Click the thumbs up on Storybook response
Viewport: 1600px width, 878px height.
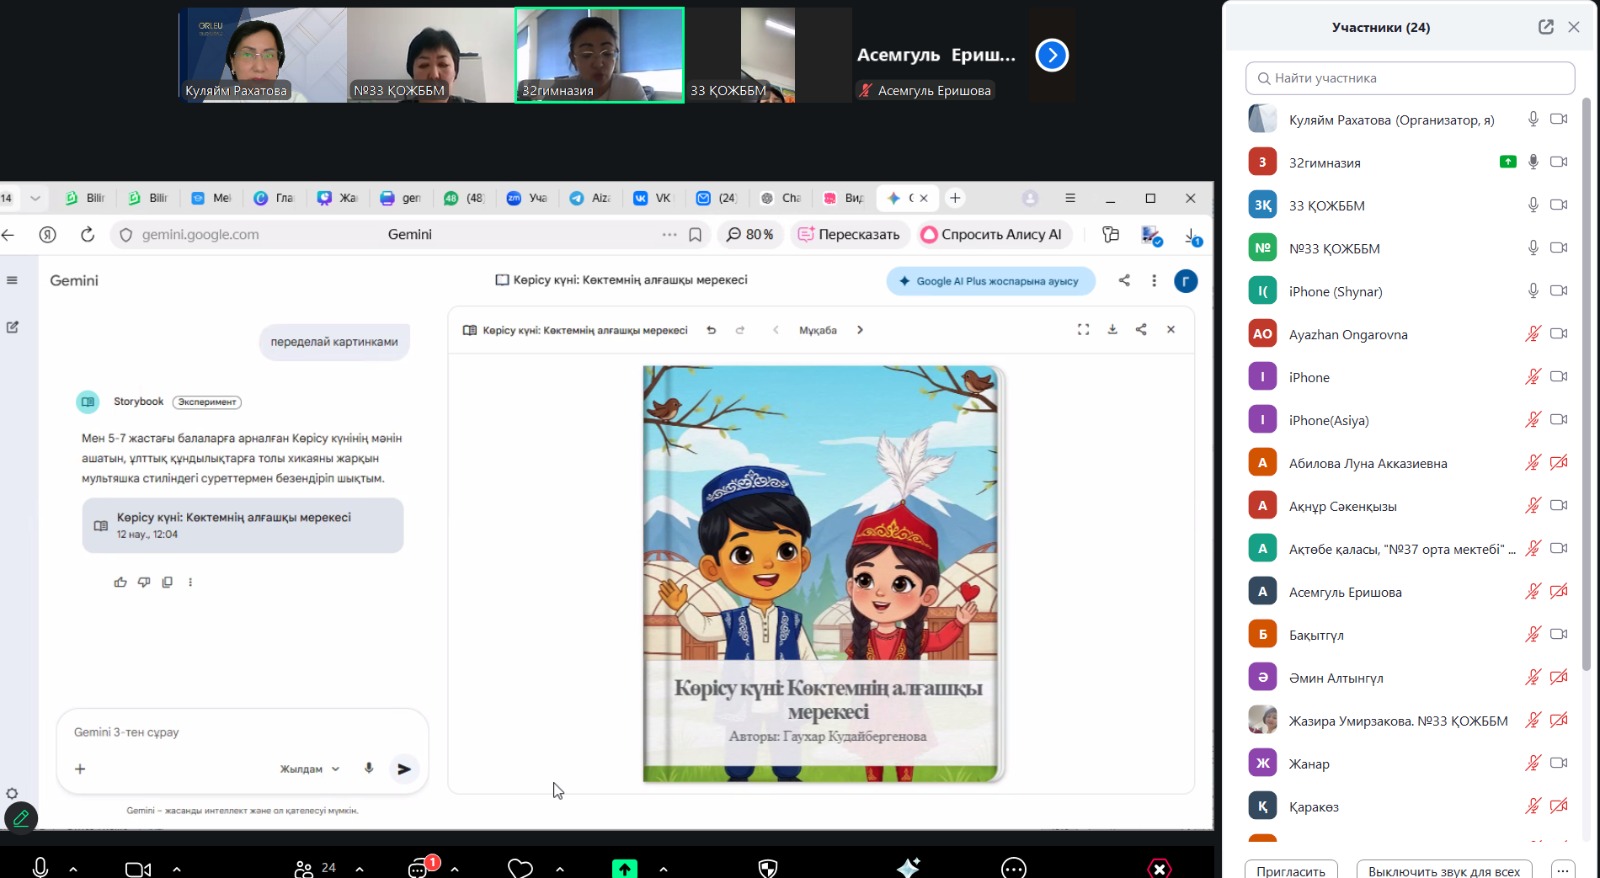coord(120,582)
